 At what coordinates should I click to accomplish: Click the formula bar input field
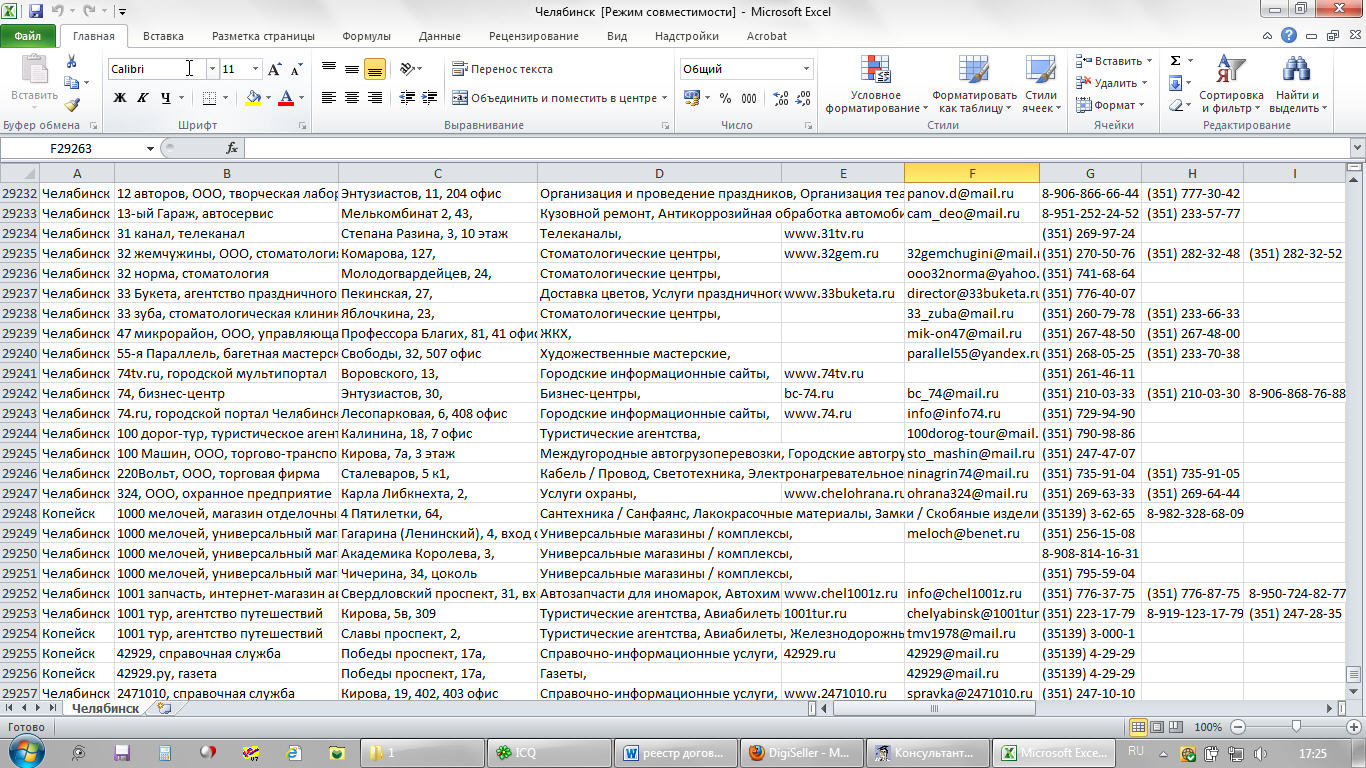(795, 148)
